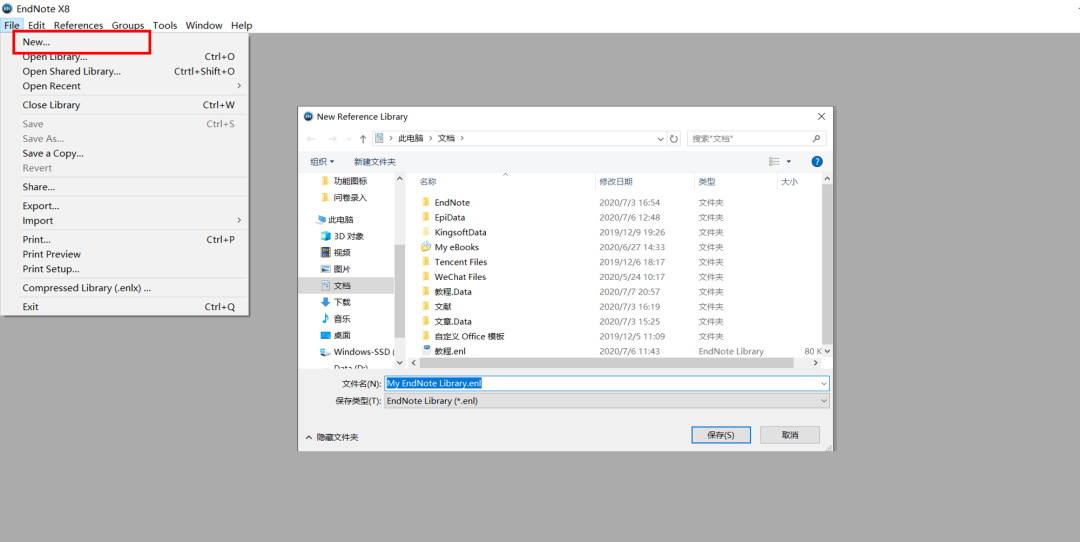Click the forward arrow in file dialog
The image size is (1080, 542).
pos(332,138)
